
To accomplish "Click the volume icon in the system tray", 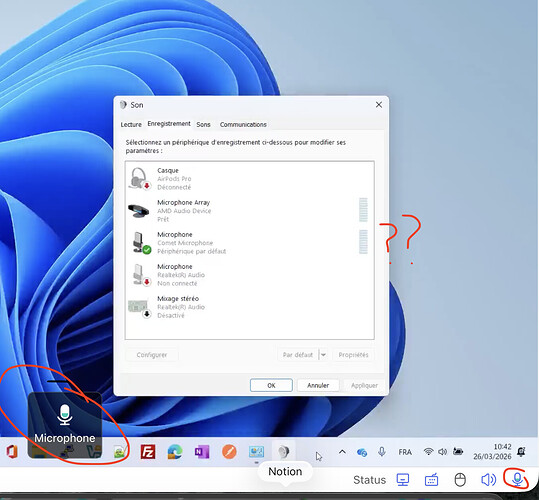I will click(442, 452).
